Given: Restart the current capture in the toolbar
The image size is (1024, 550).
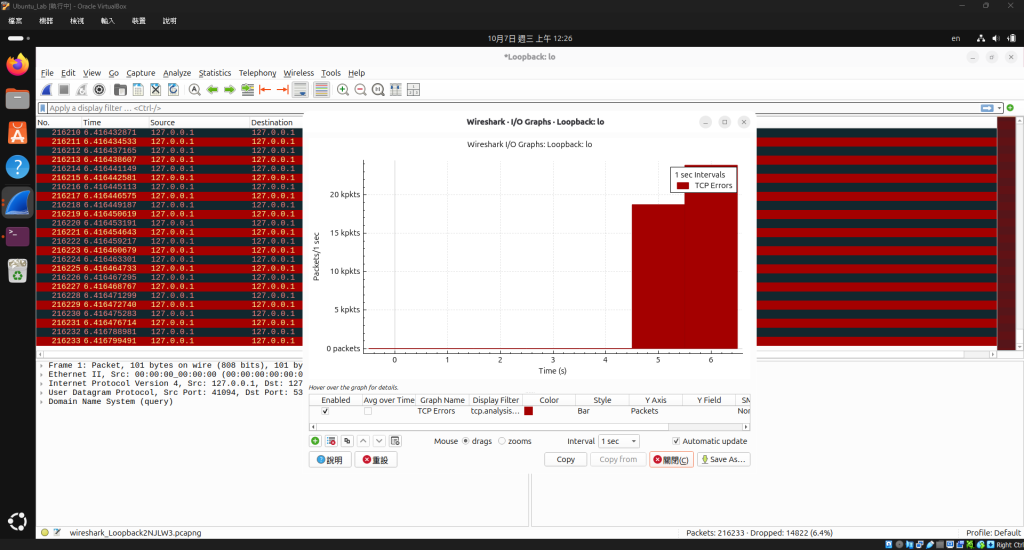Looking at the screenshot, I should click(x=82, y=89).
